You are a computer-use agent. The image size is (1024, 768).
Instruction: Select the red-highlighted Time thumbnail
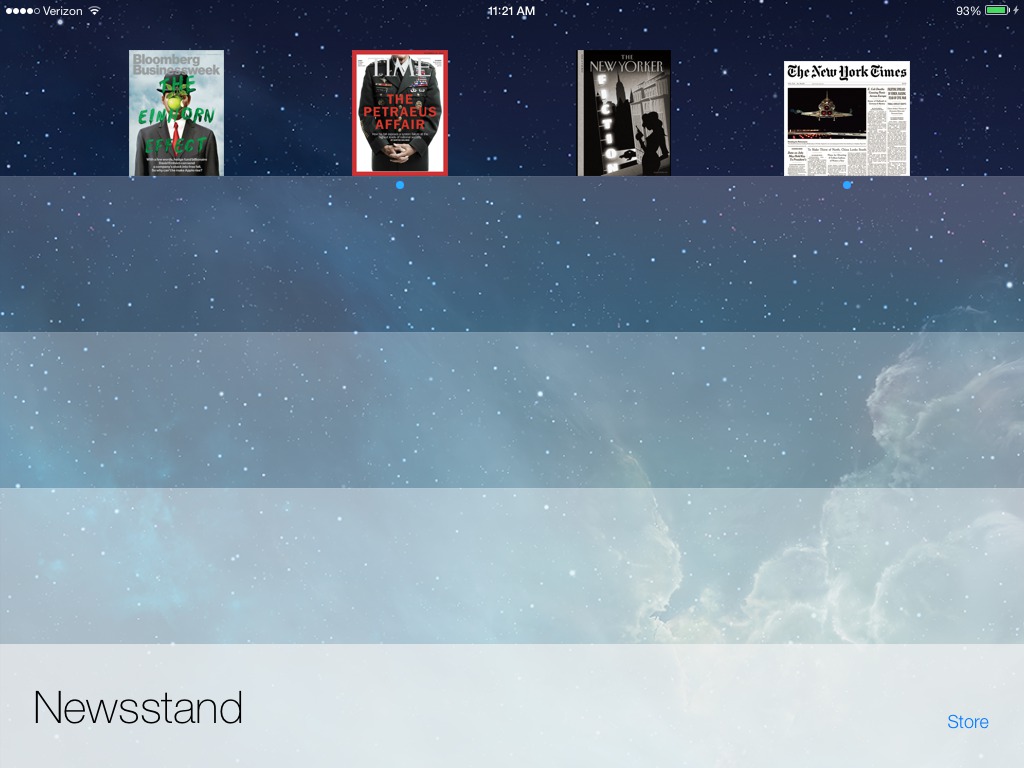coord(400,111)
